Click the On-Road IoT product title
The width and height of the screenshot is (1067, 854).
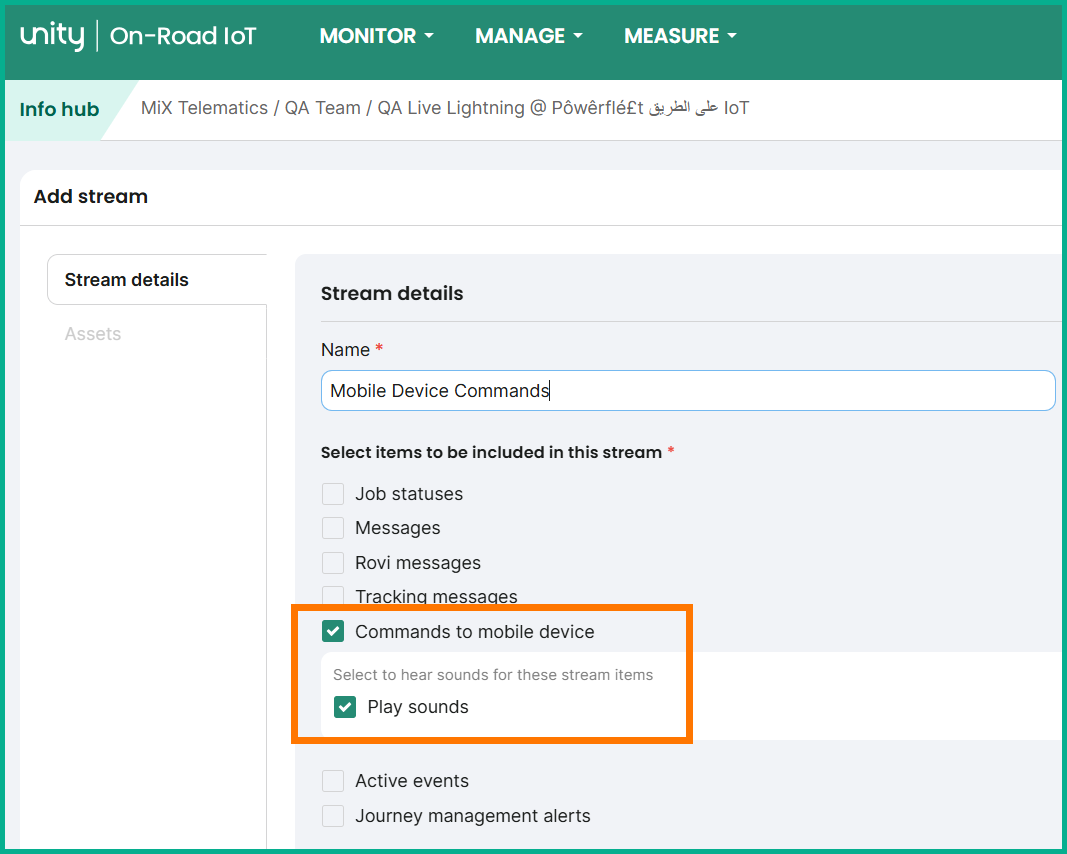pos(183,37)
